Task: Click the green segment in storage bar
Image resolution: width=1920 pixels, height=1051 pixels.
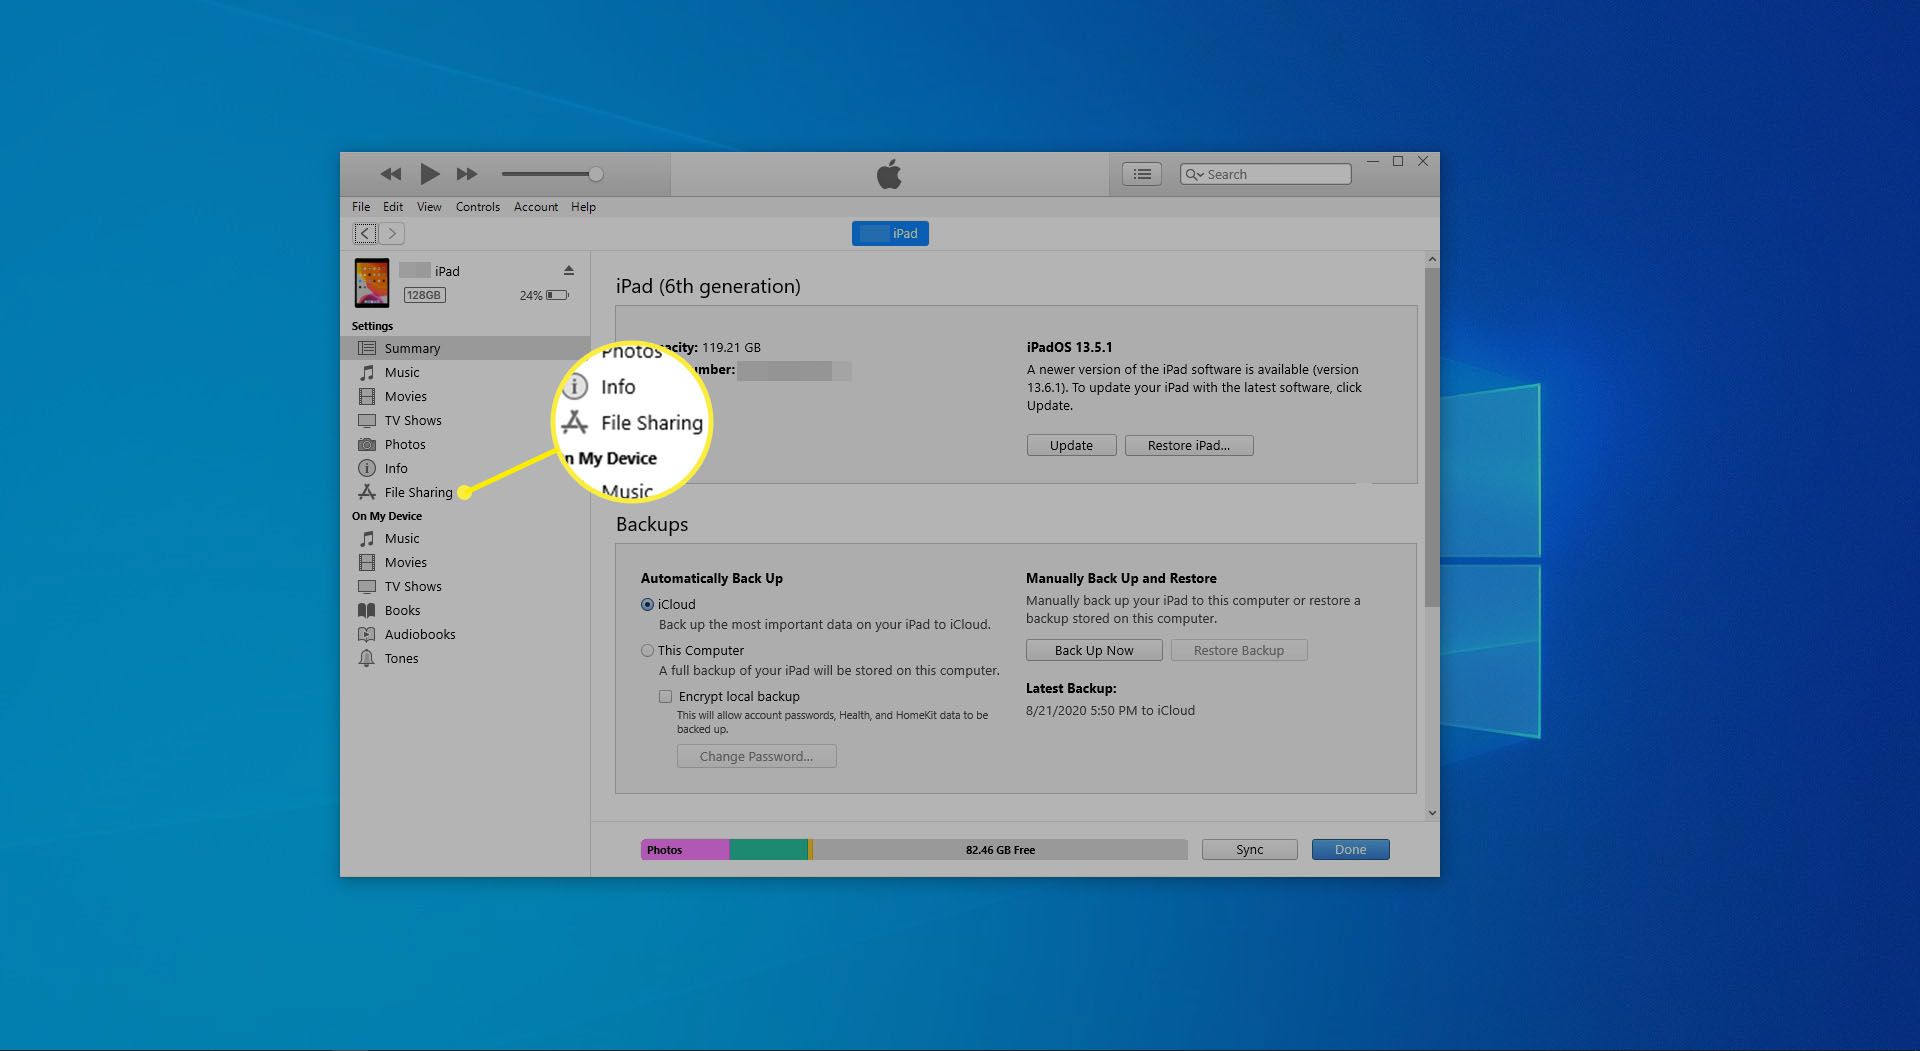Action: point(768,850)
